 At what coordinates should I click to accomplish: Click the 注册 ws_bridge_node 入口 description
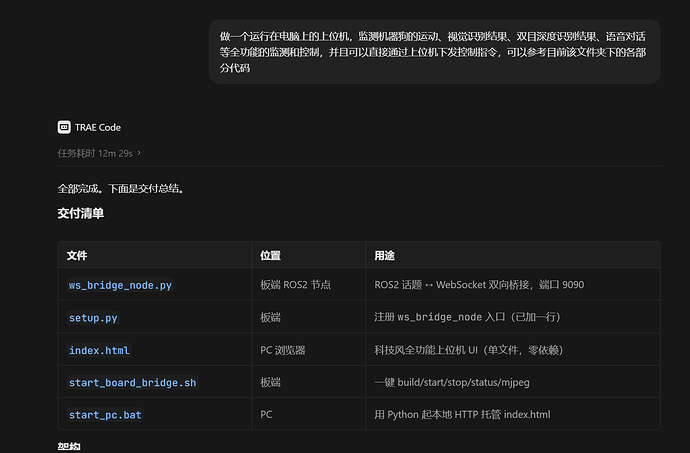point(467,317)
